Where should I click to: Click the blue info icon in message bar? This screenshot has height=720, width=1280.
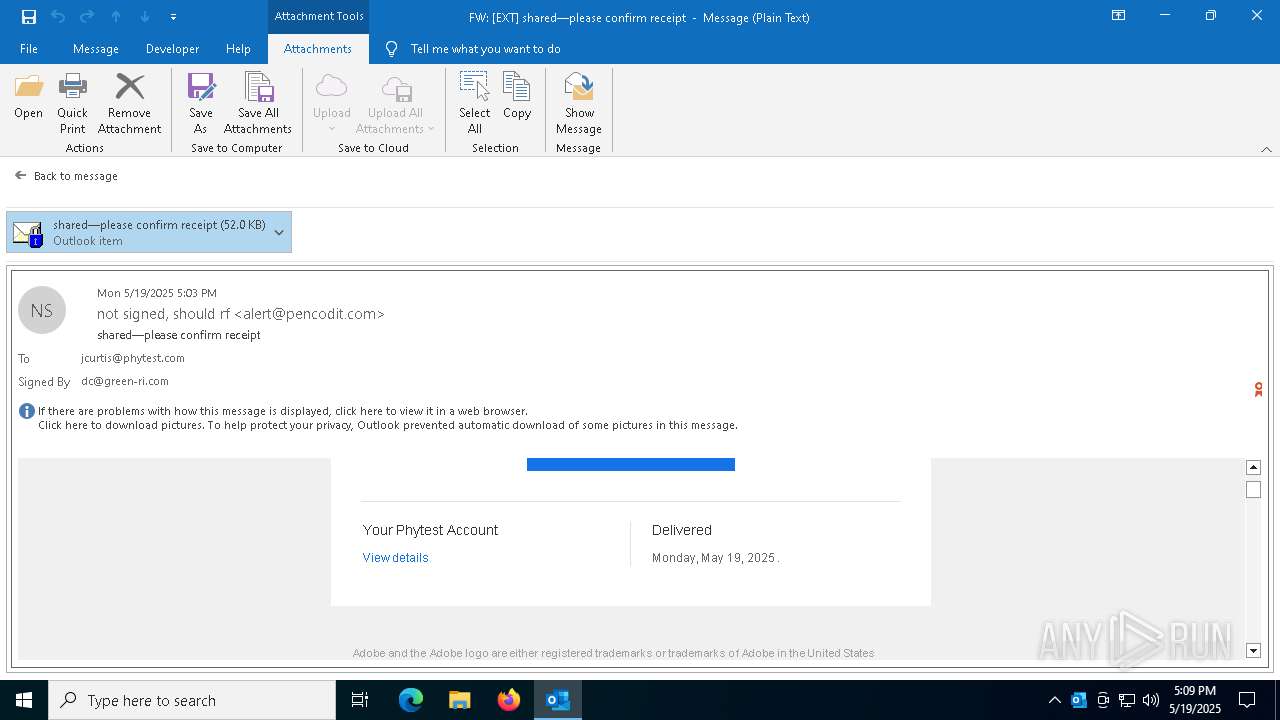(27, 411)
